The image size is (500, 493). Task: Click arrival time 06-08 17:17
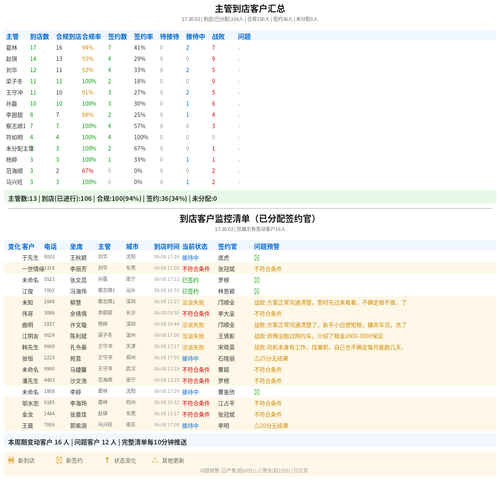click(167, 346)
